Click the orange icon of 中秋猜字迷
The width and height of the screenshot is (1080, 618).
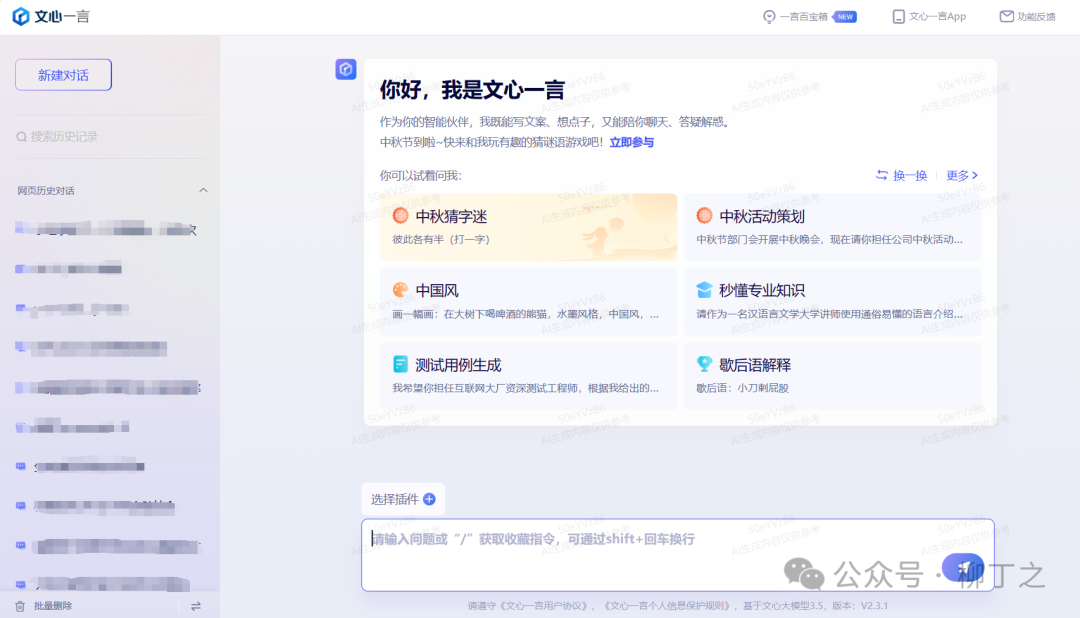400,216
